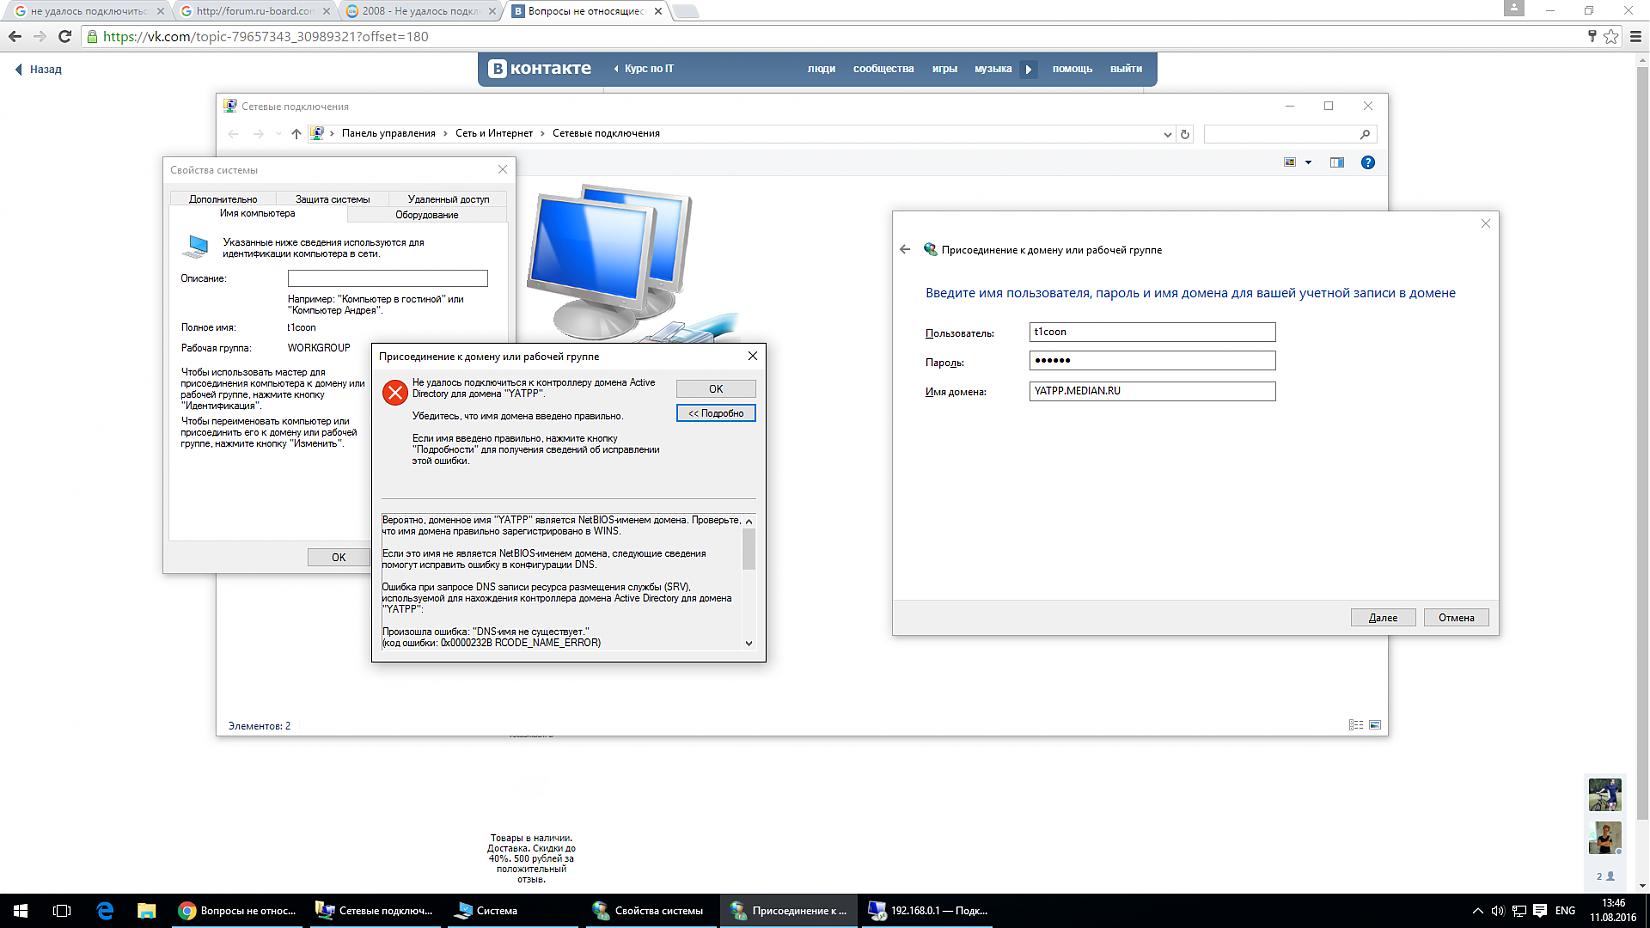Image resolution: width=1650 pixels, height=928 pixels.
Task: Reload the page in Chrome
Action: (x=65, y=36)
